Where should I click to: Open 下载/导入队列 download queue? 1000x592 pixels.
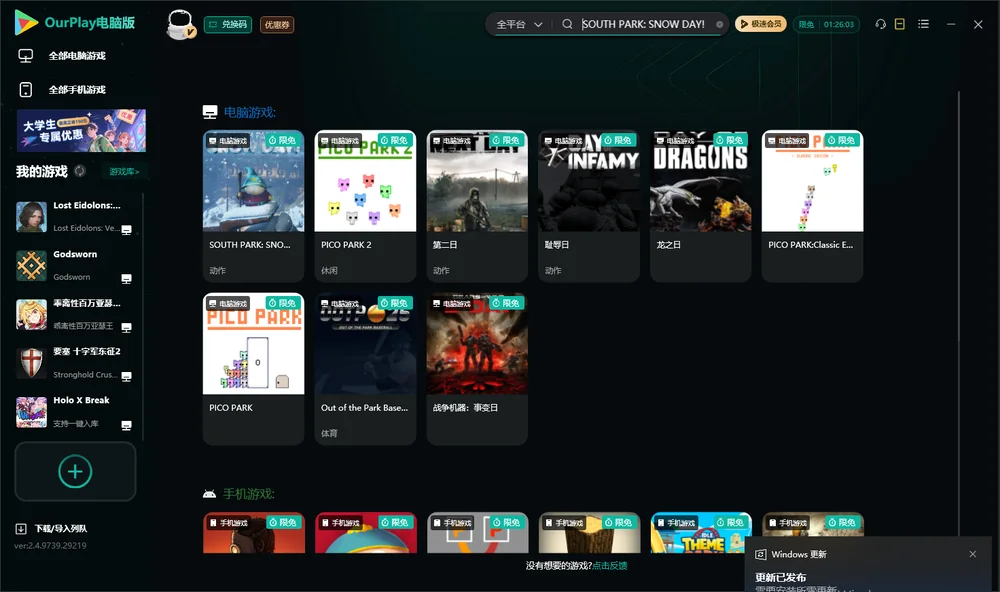point(51,528)
